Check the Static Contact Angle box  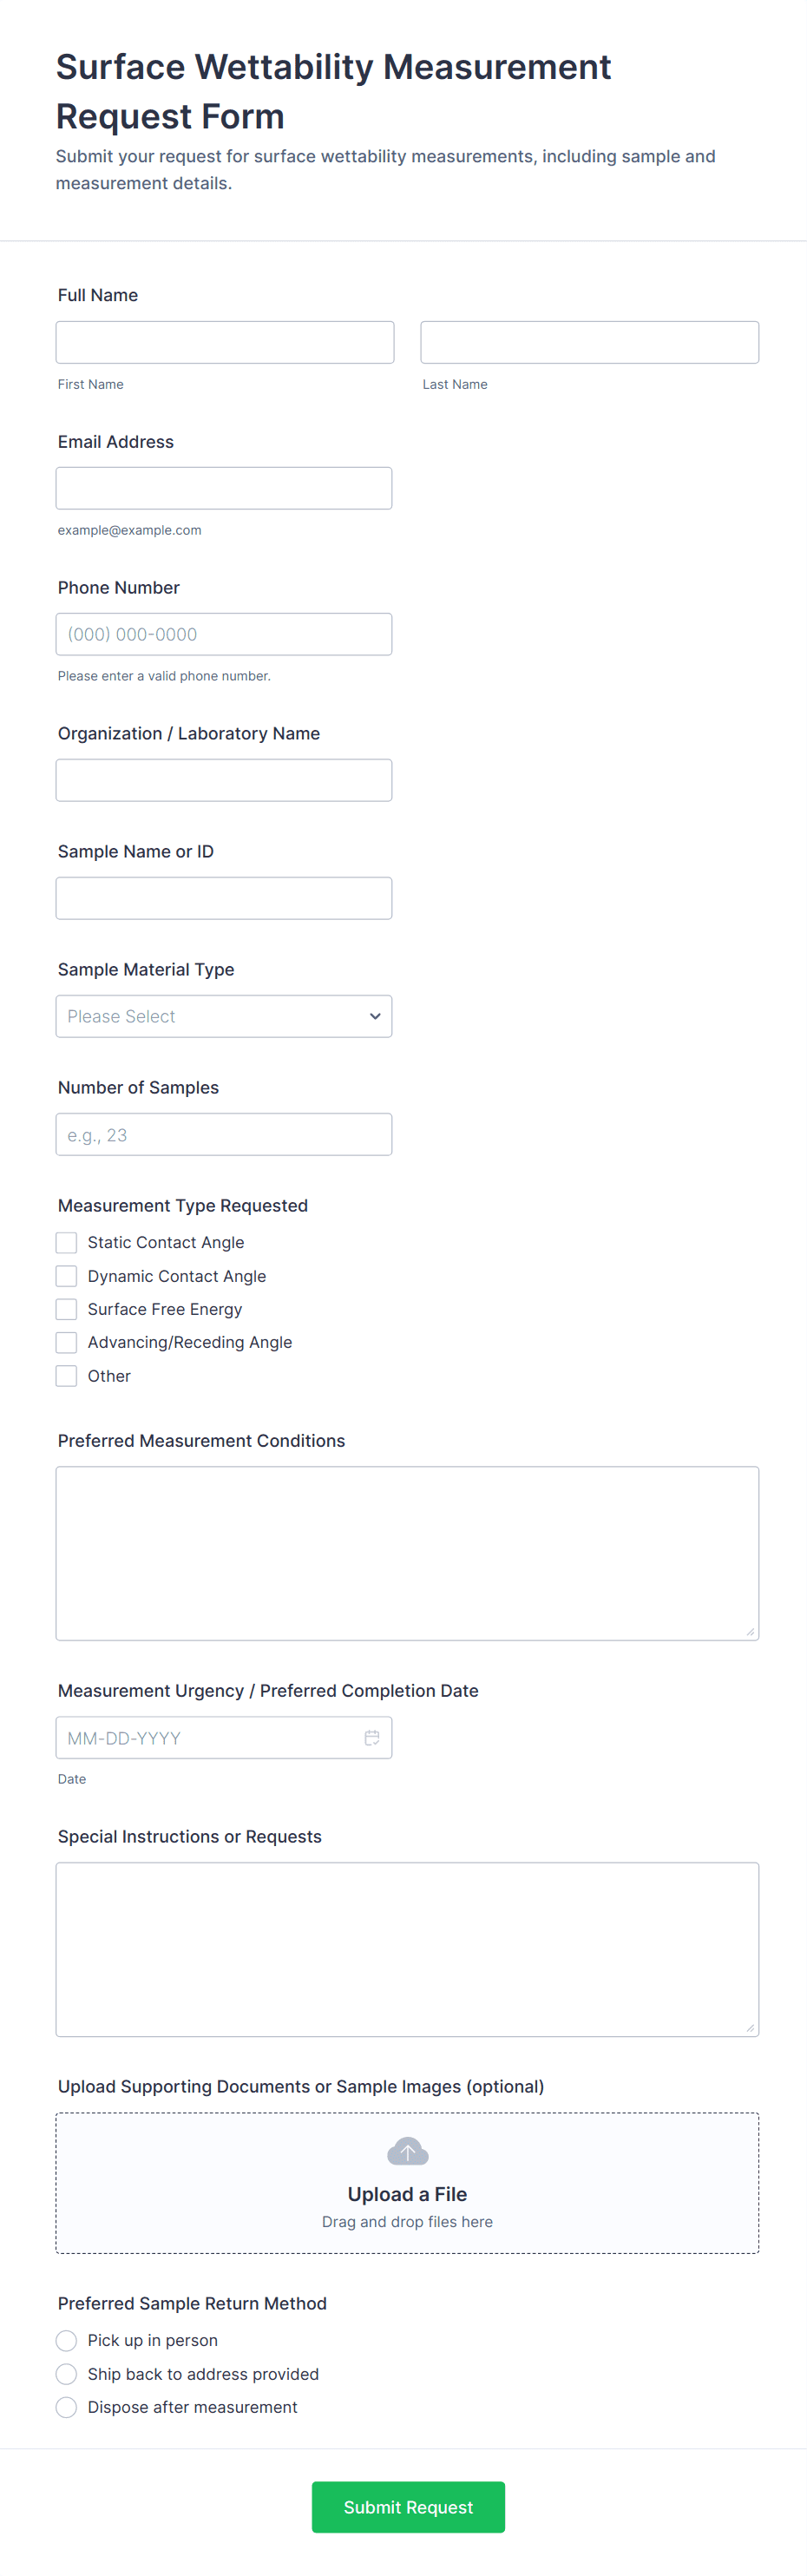67,1242
